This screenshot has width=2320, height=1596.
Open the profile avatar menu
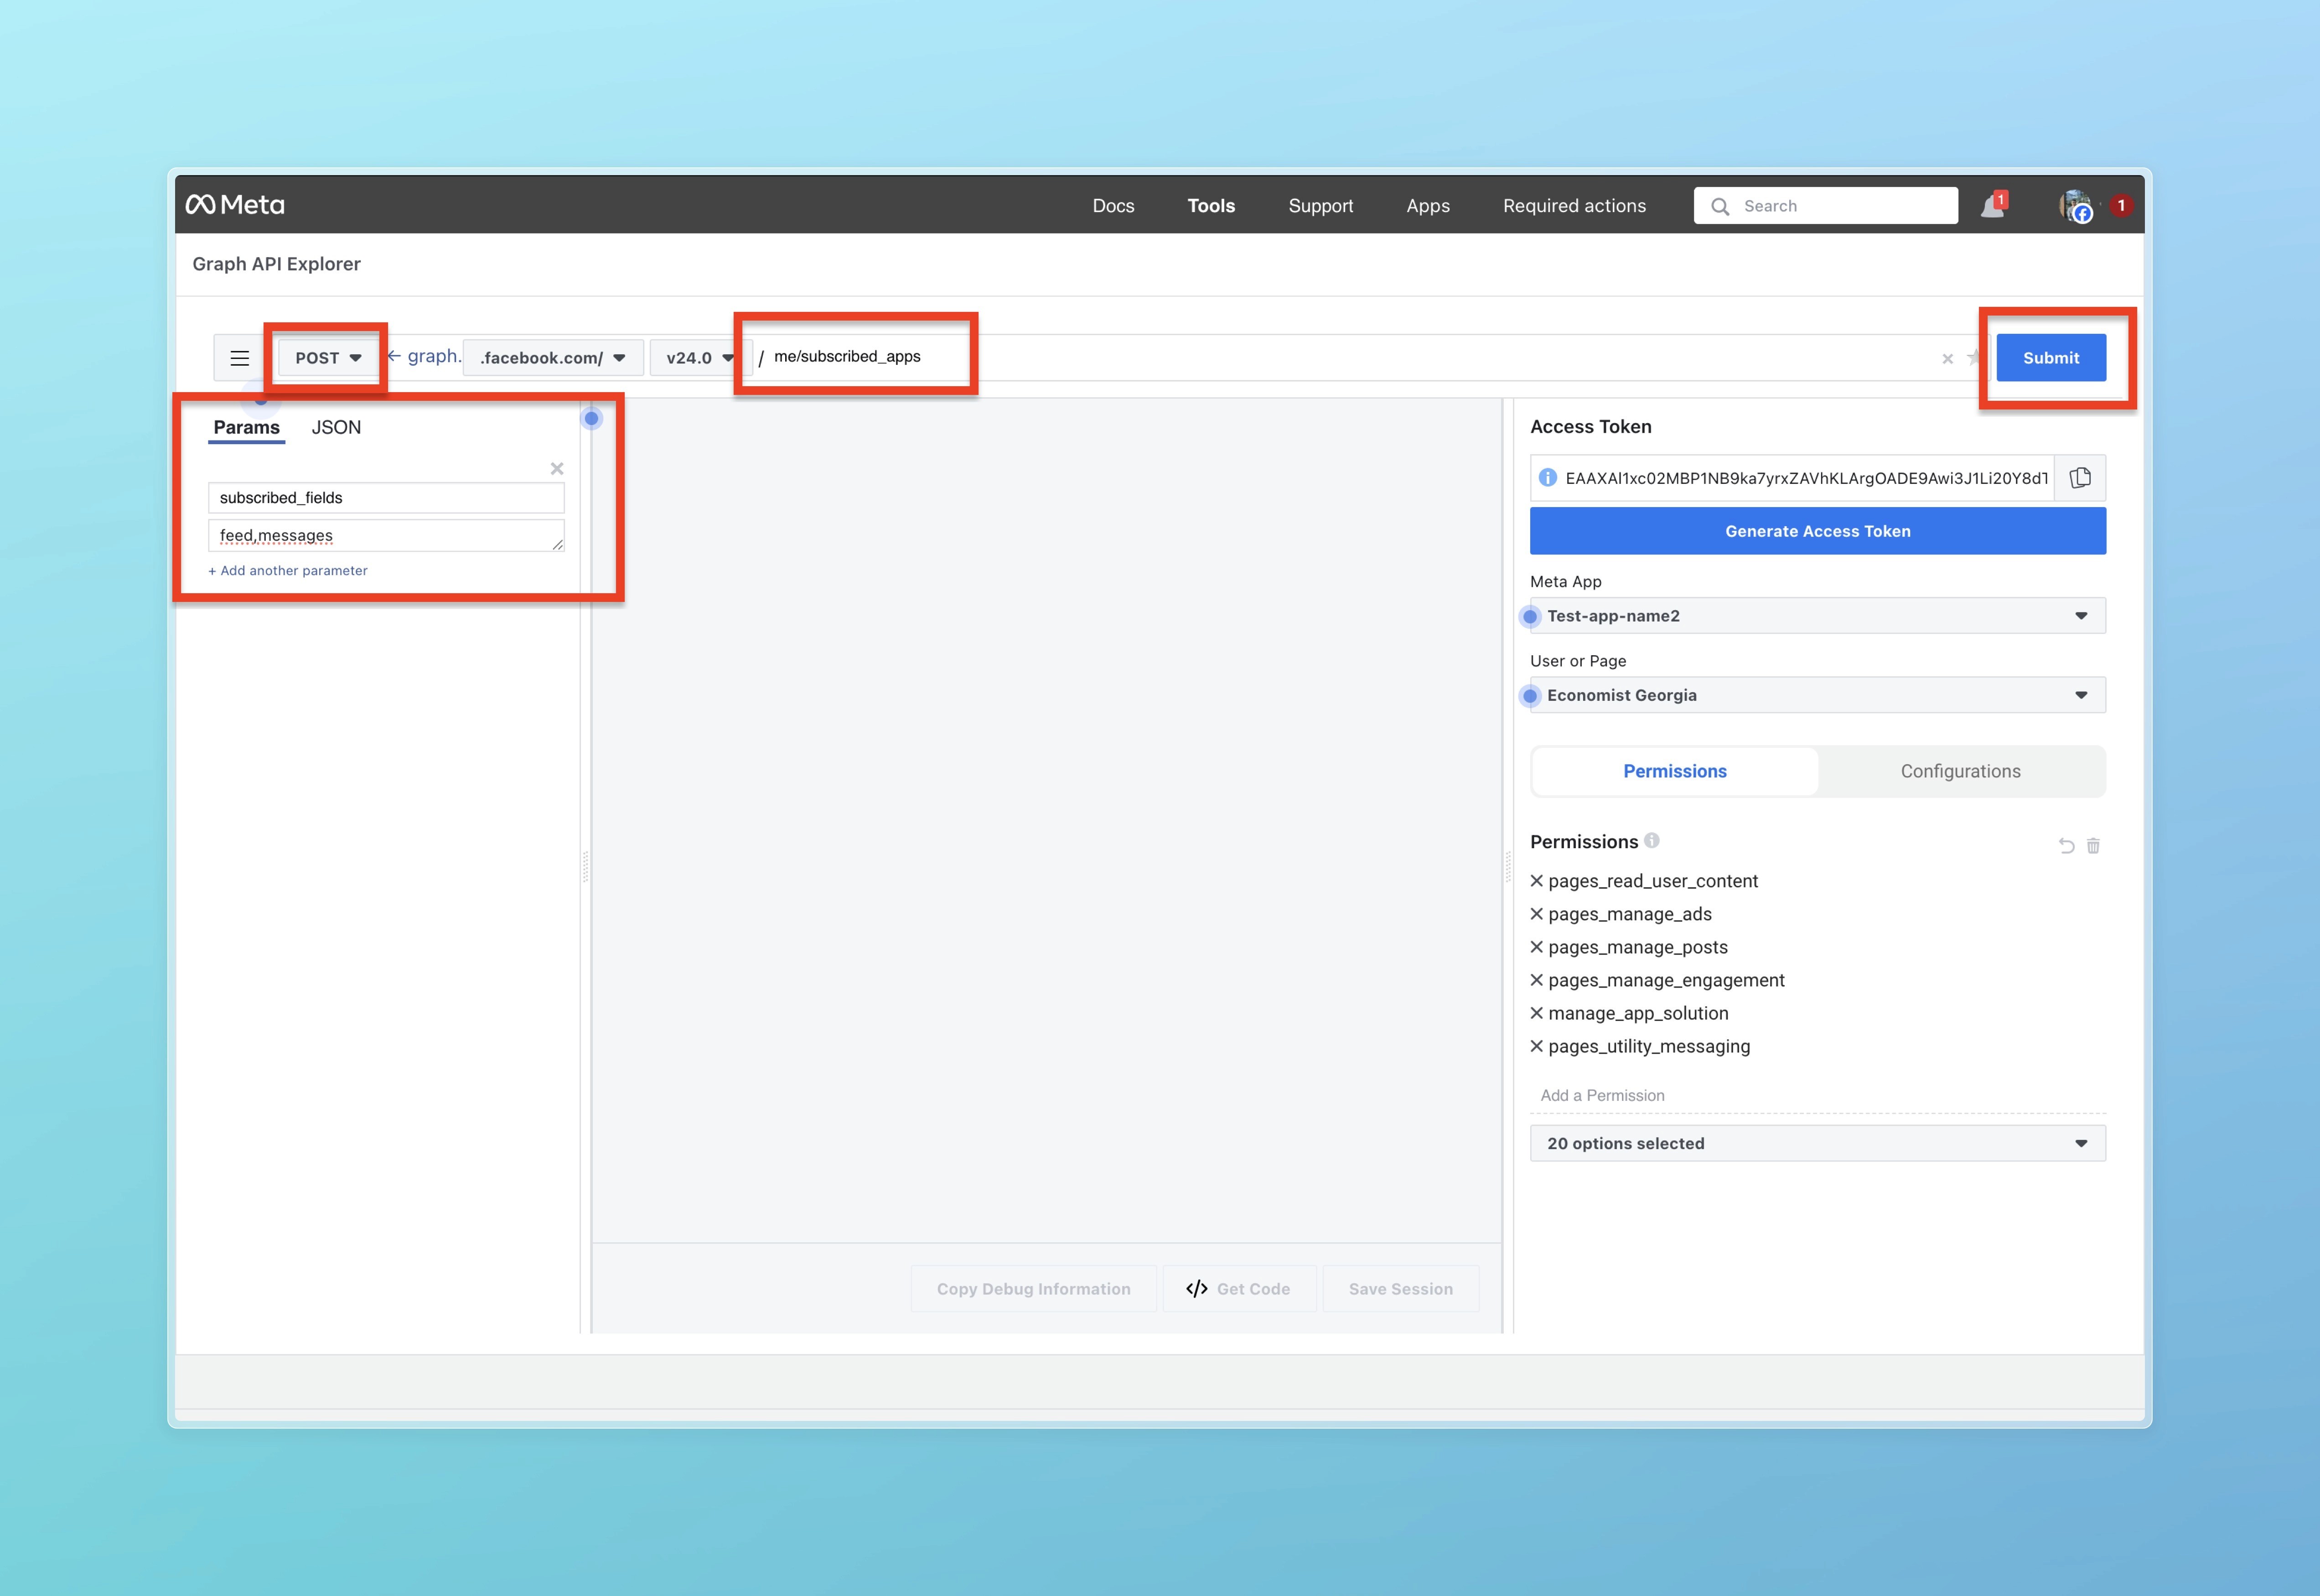point(2075,206)
